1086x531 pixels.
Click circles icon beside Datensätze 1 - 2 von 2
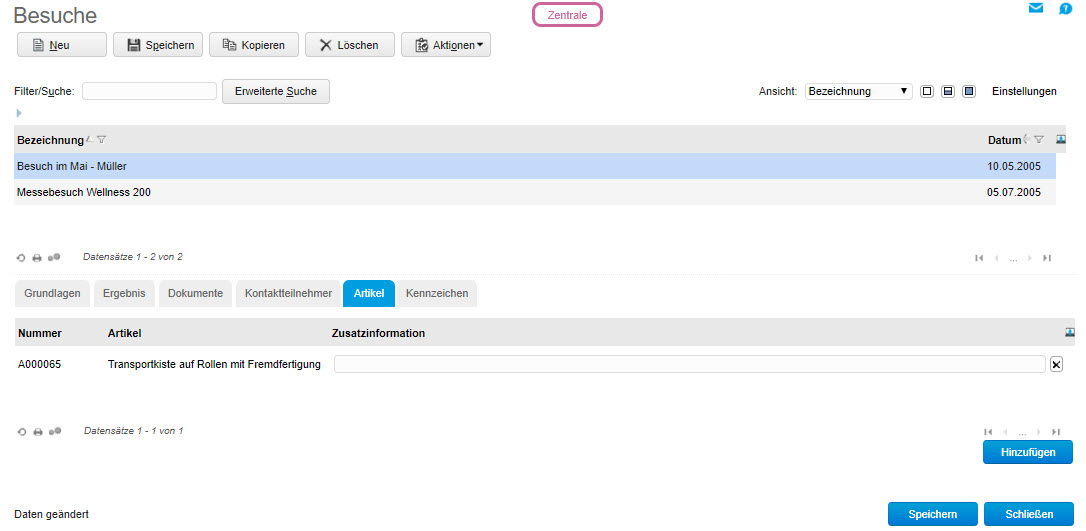click(54, 257)
